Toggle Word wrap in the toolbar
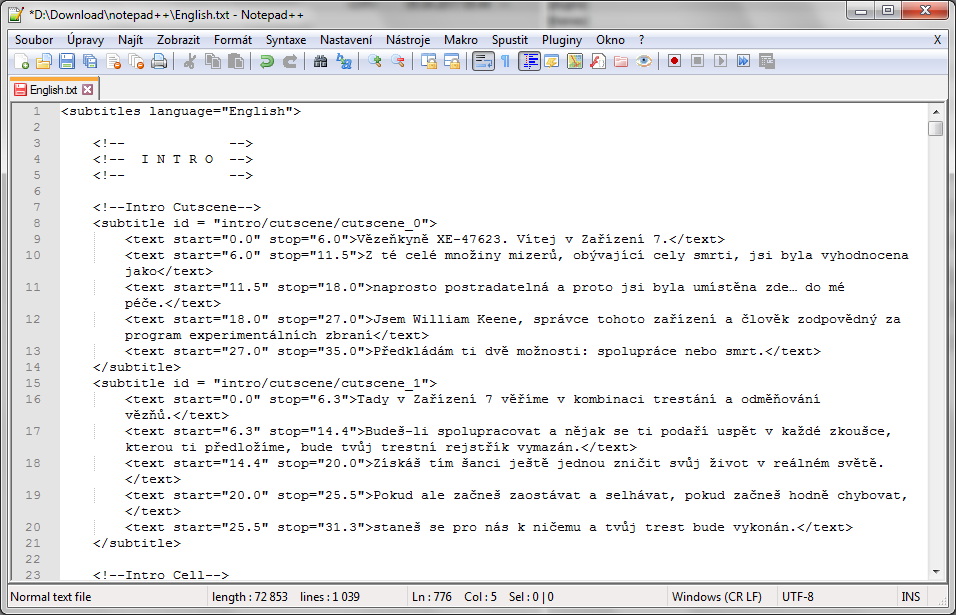This screenshot has width=956, height=615. (x=482, y=62)
